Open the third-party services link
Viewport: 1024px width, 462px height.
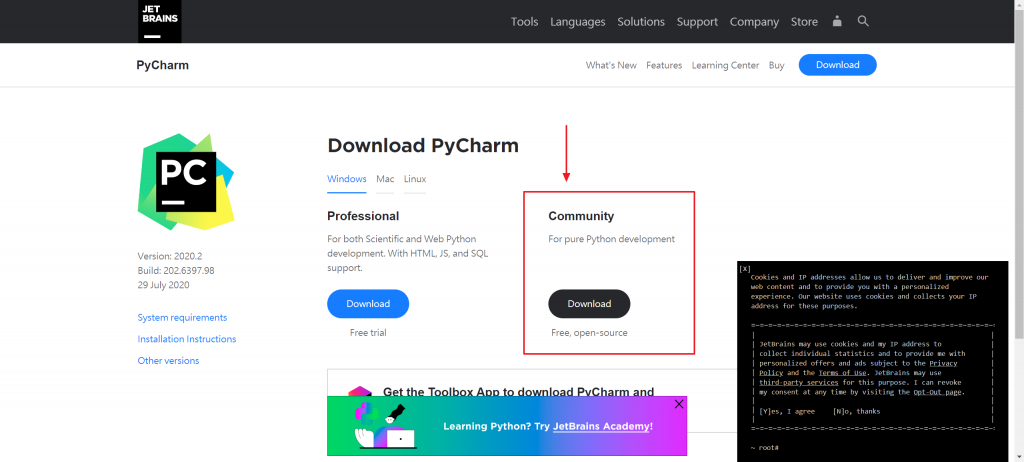pyautogui.click(x=799, y=382)
